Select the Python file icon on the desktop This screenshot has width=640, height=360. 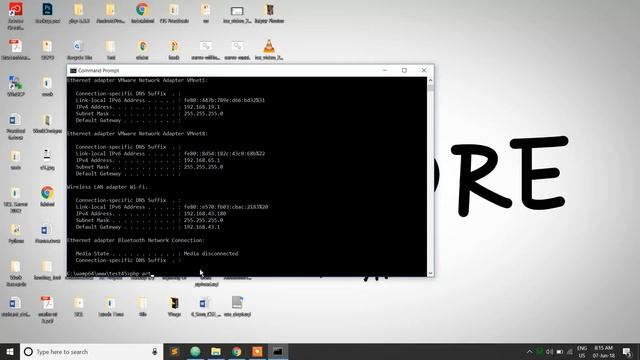pos(16,230)
